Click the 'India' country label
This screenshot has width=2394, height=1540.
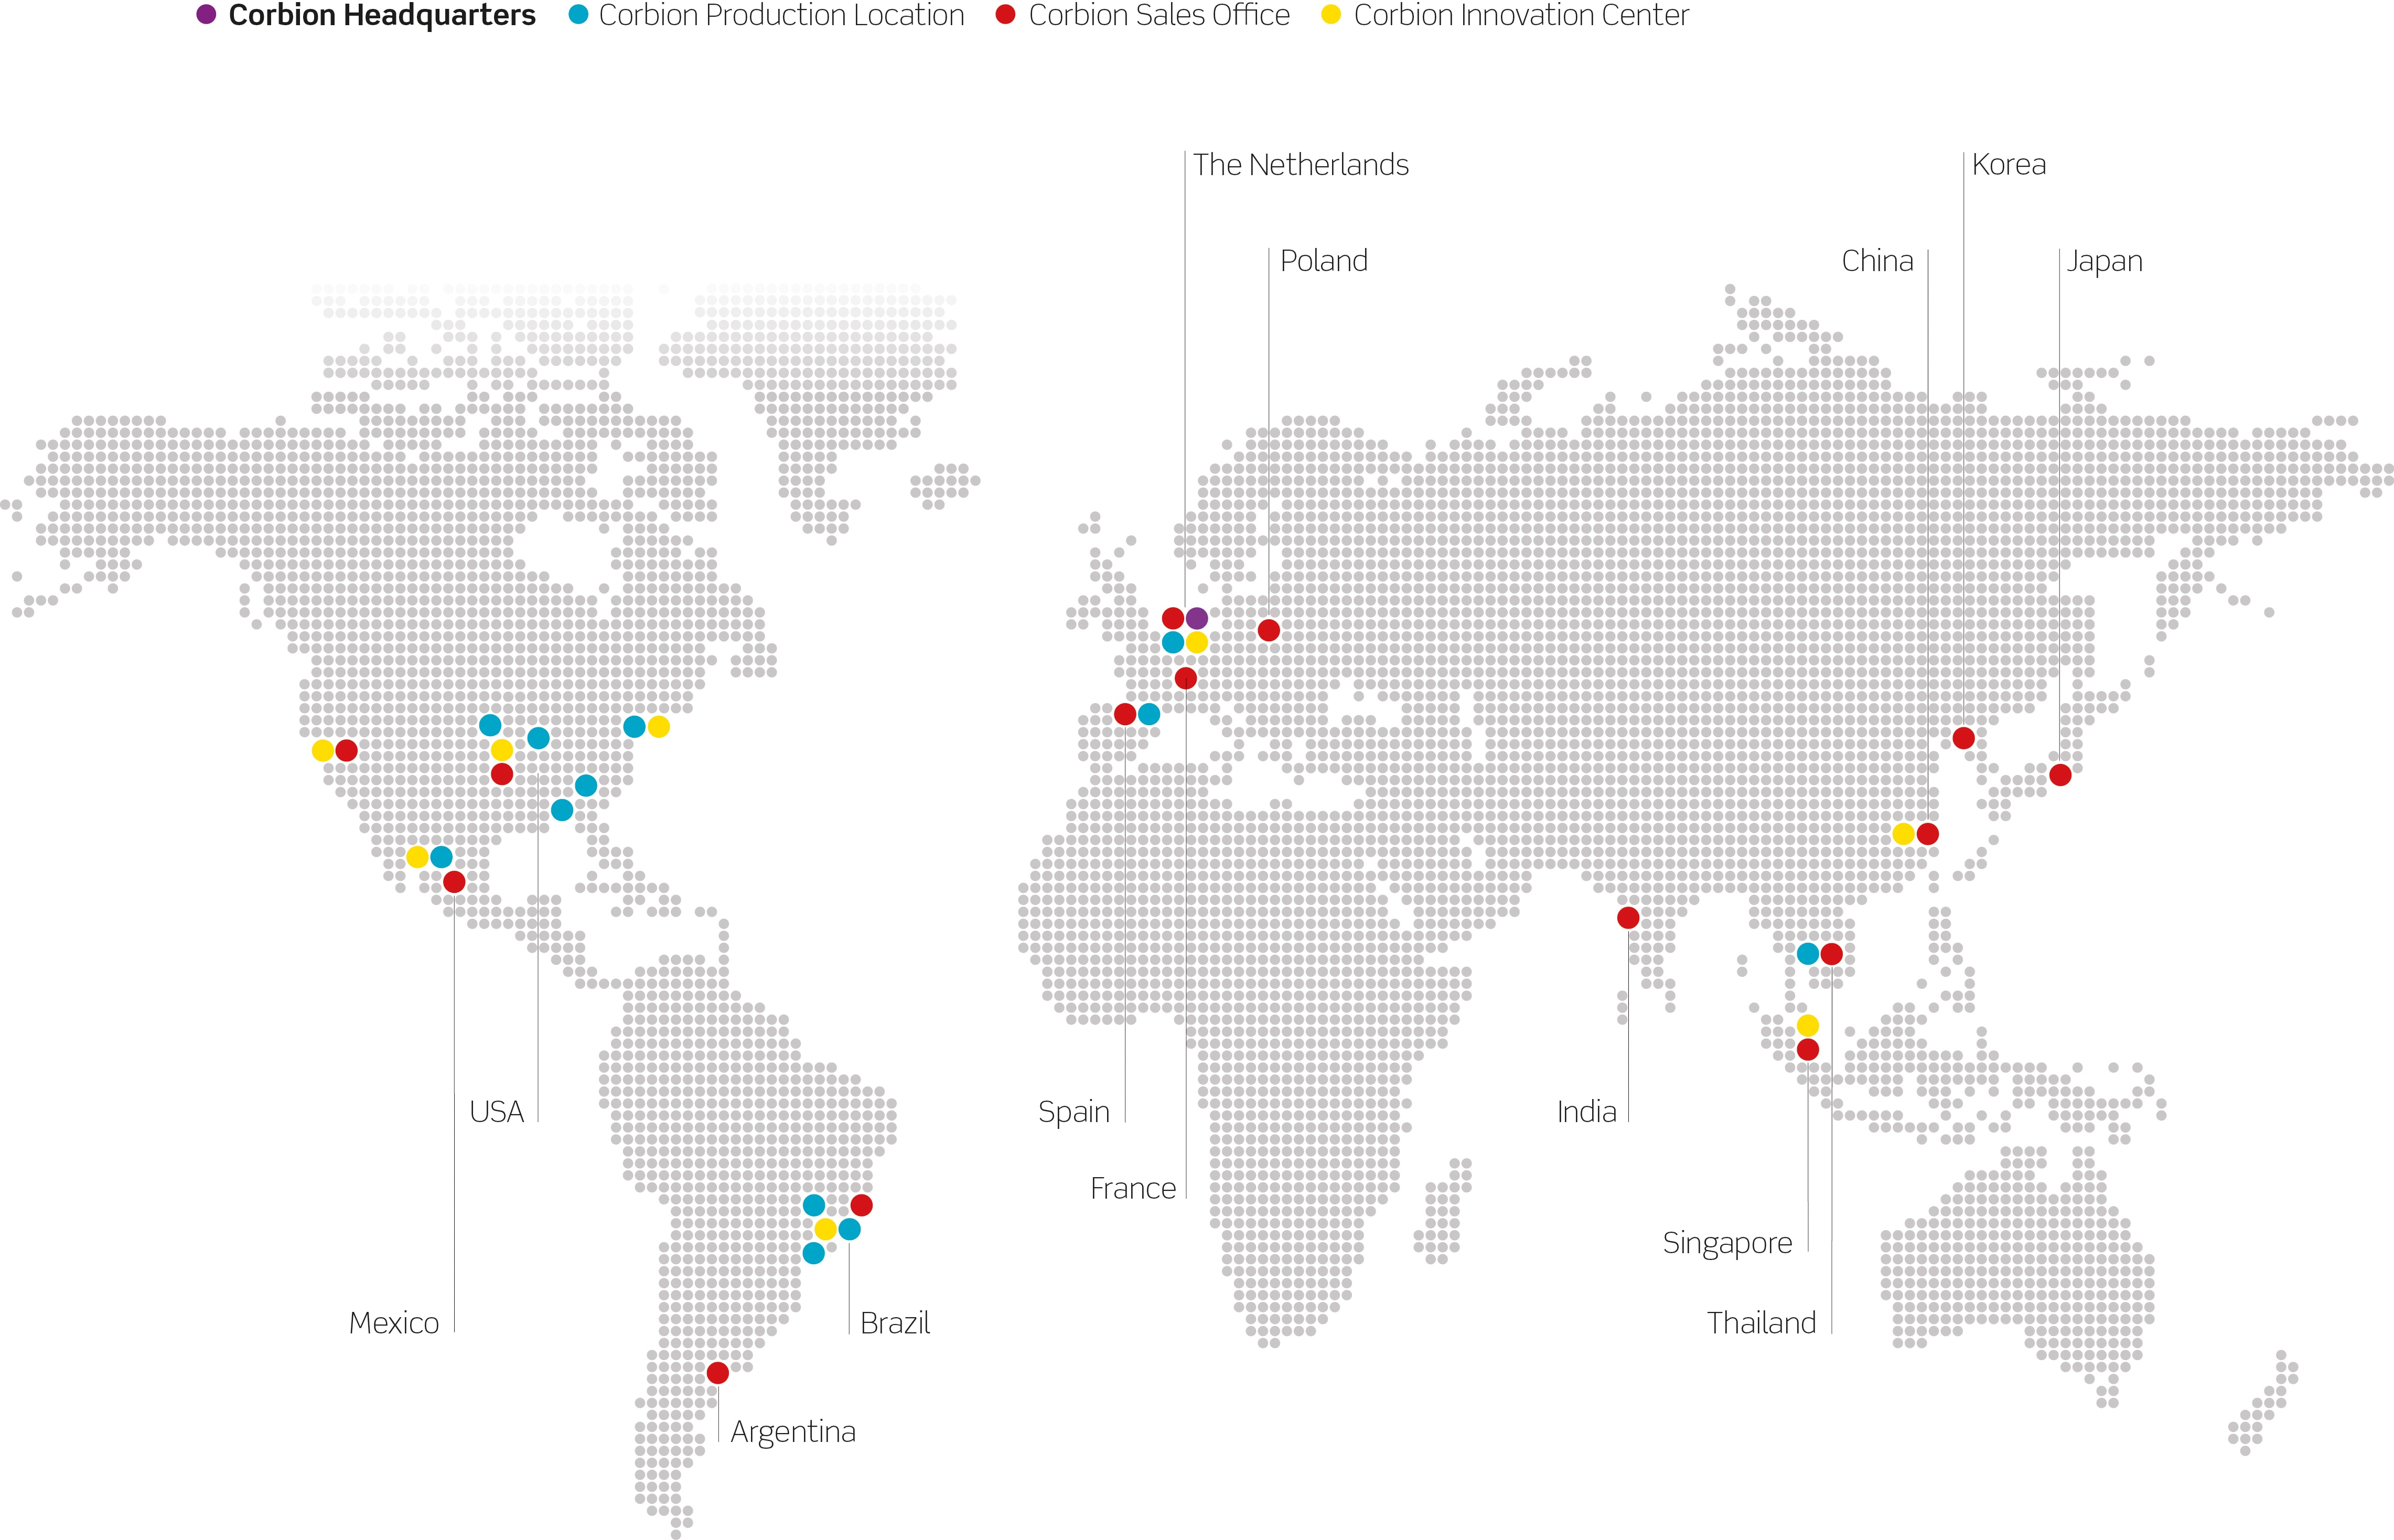click(1587, 1112)
